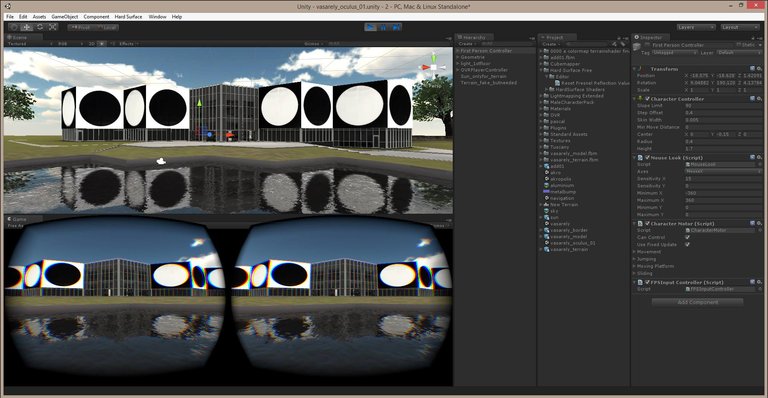The image size is (768, 398).
Task: Open the Assets menu
Action: (x=39, y=17)
